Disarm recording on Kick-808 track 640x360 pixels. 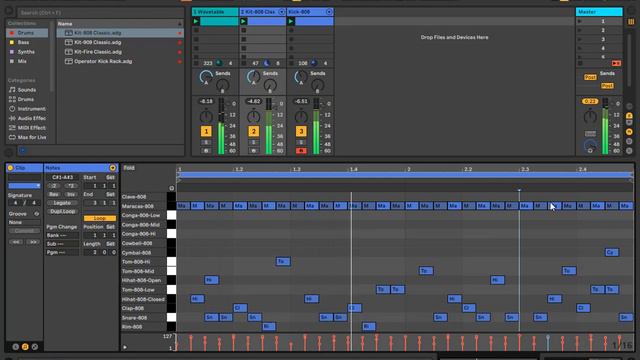[x=301, y=151]
